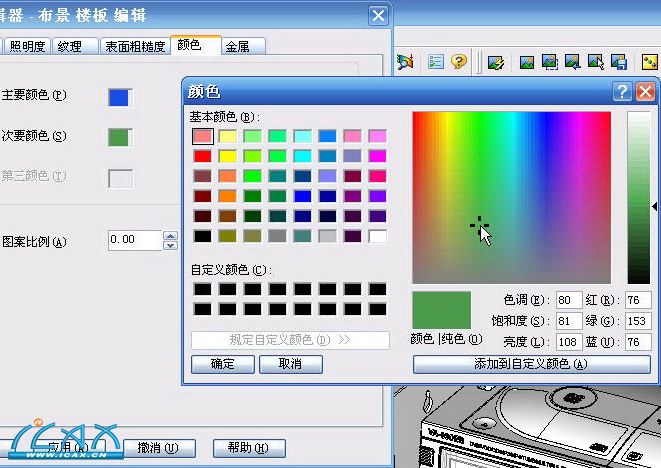Click the 撤消 button in the editor
This screenshot has width=661, height=468.
[159, 448]
